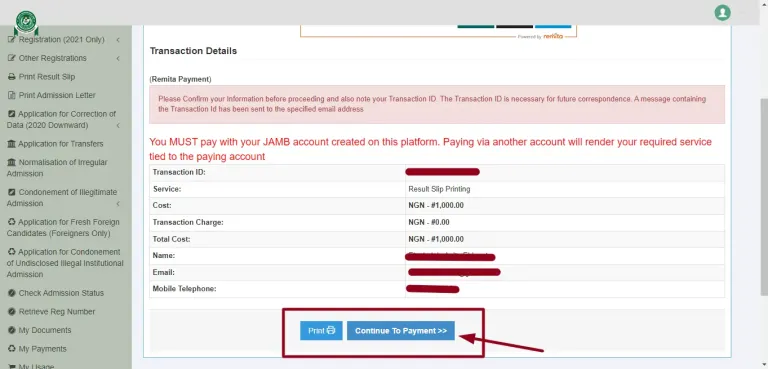This screenshot has height=369, width=768.
Task: Click the icon beside Condonement of Illegitimate Admission
Action: tap(12, 192)
